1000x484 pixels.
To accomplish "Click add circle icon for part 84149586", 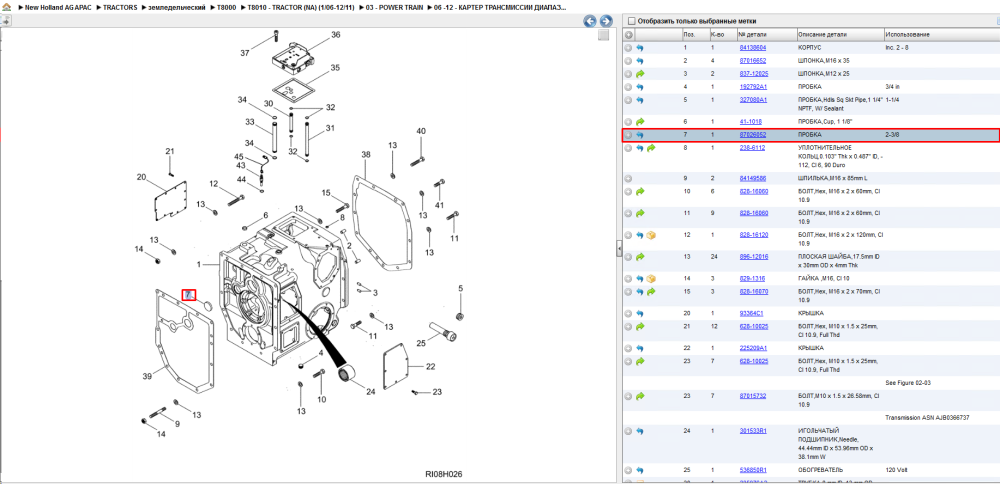I will (x=629, y=179).
